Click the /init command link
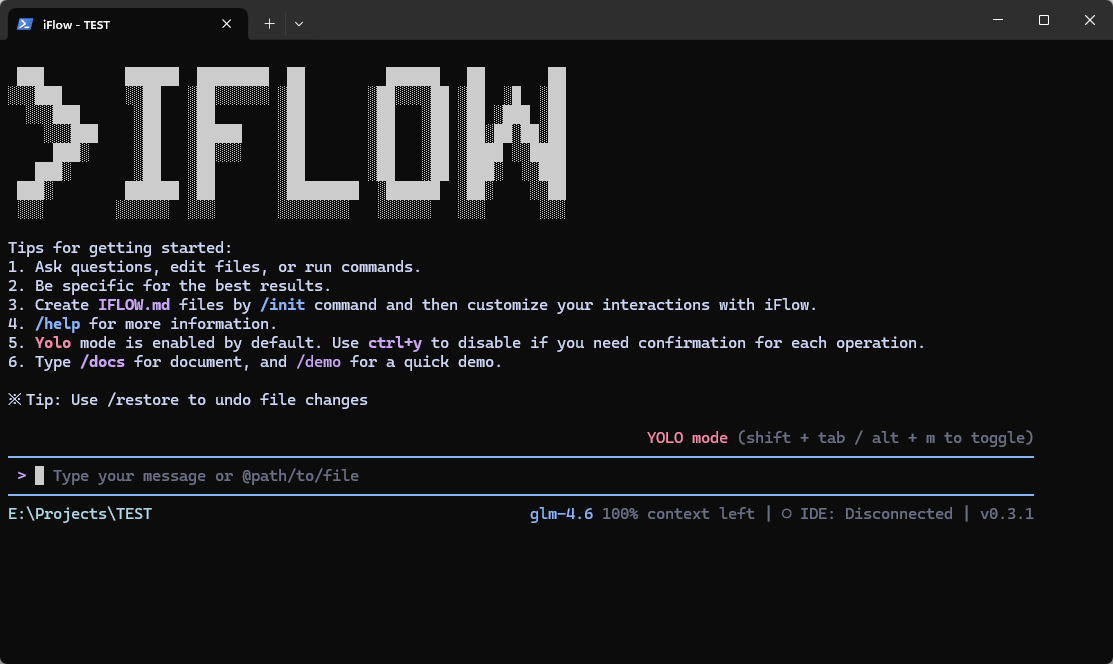The height and width of the screenshot is (664, 1113). click(x=283, y=304)
